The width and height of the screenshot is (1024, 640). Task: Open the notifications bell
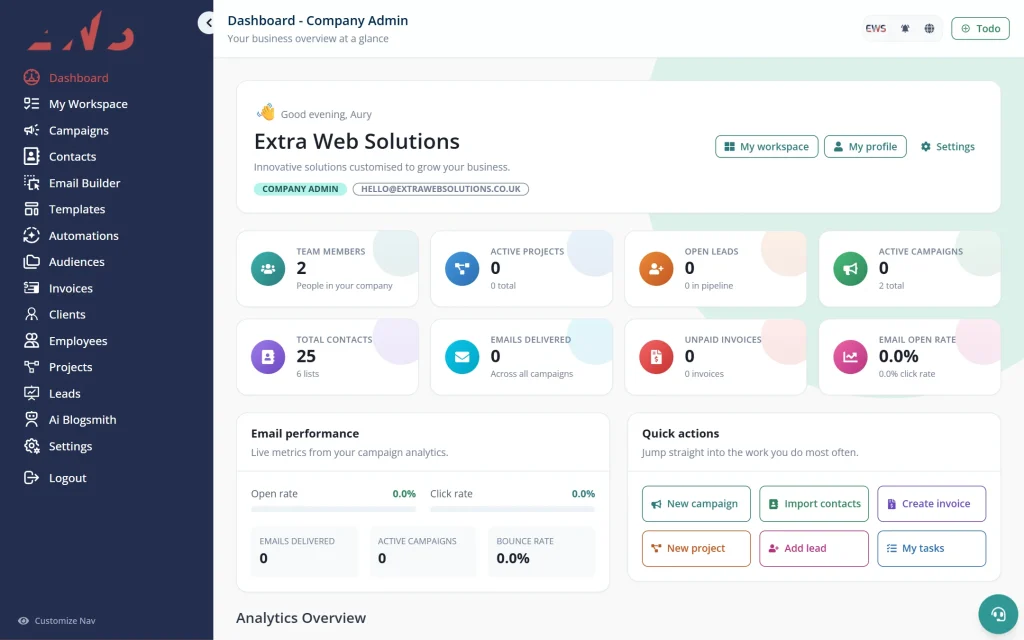tap(904, 29)
